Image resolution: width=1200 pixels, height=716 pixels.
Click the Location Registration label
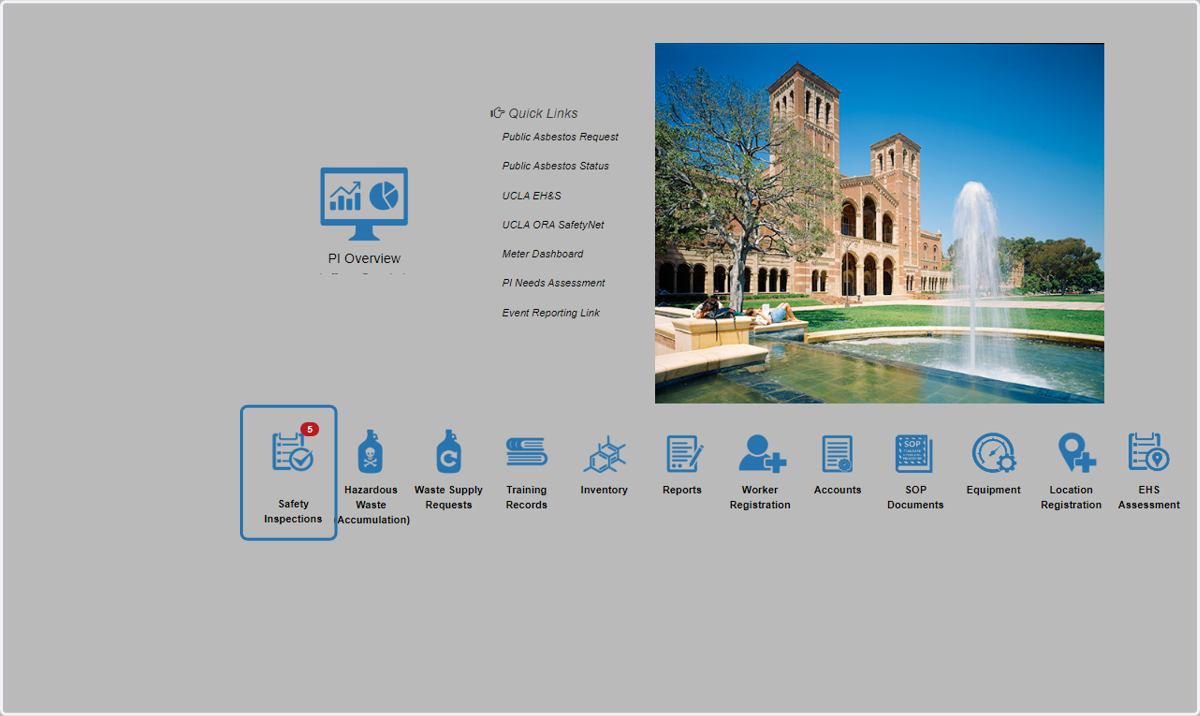coord(1071,497)
